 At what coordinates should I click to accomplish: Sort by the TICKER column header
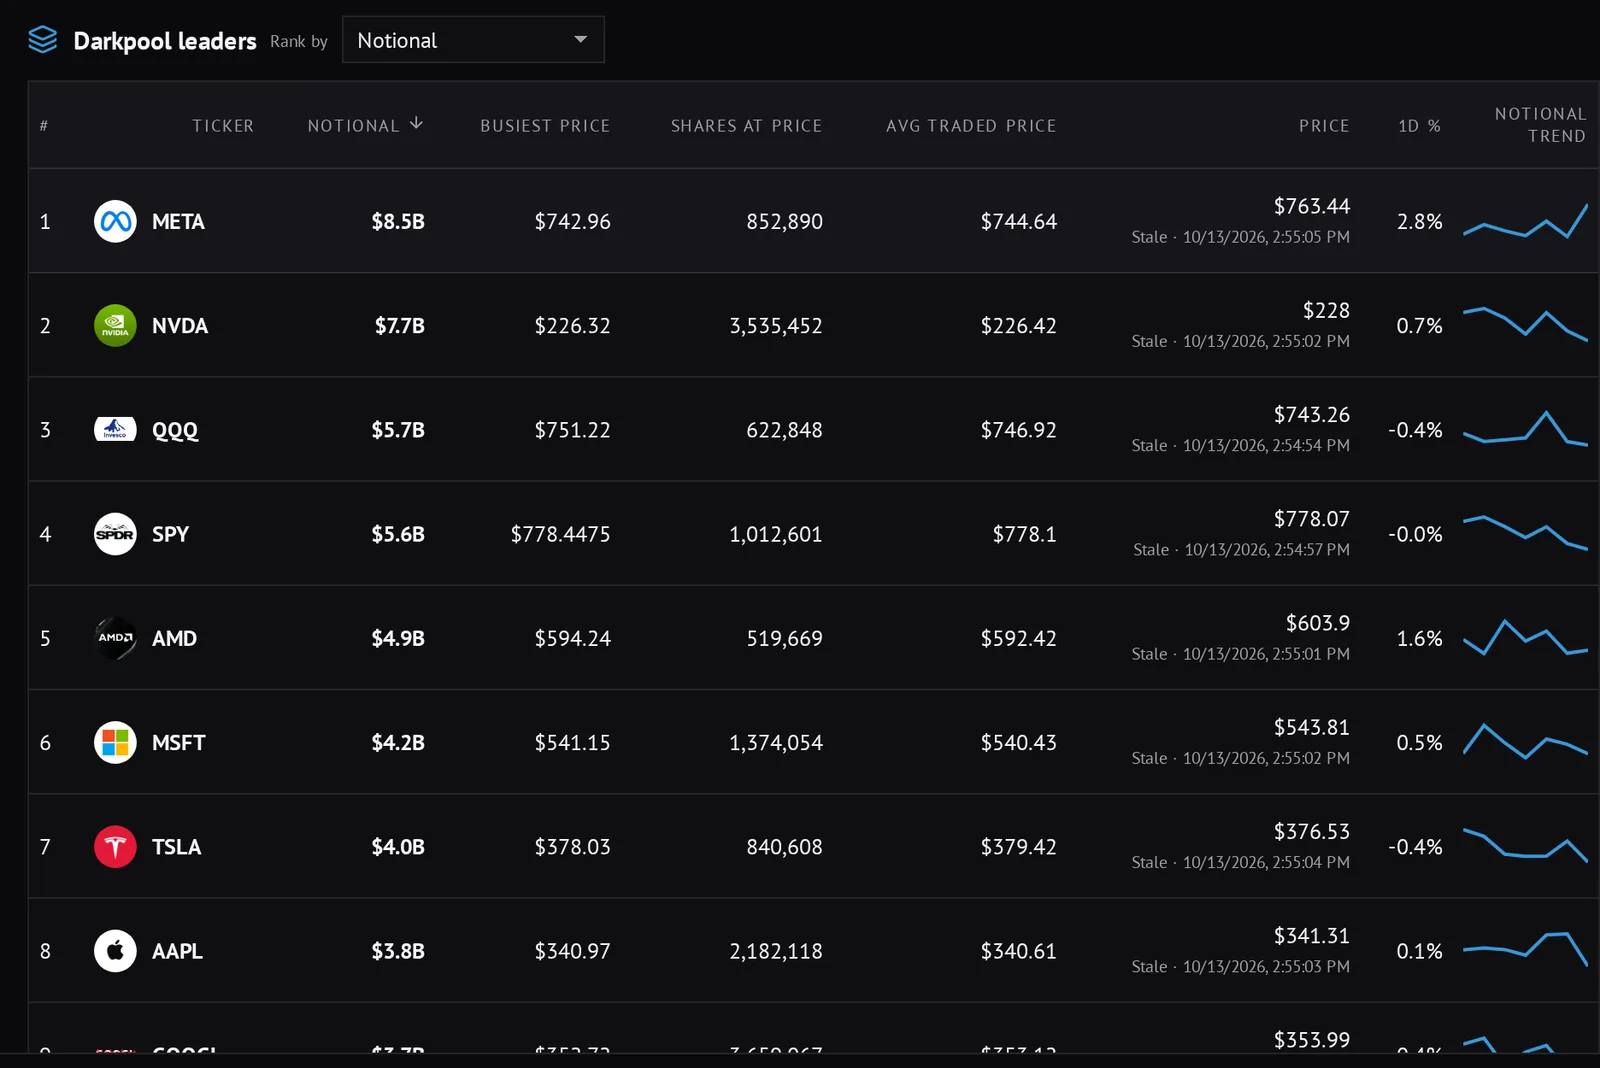click(223, 126)
